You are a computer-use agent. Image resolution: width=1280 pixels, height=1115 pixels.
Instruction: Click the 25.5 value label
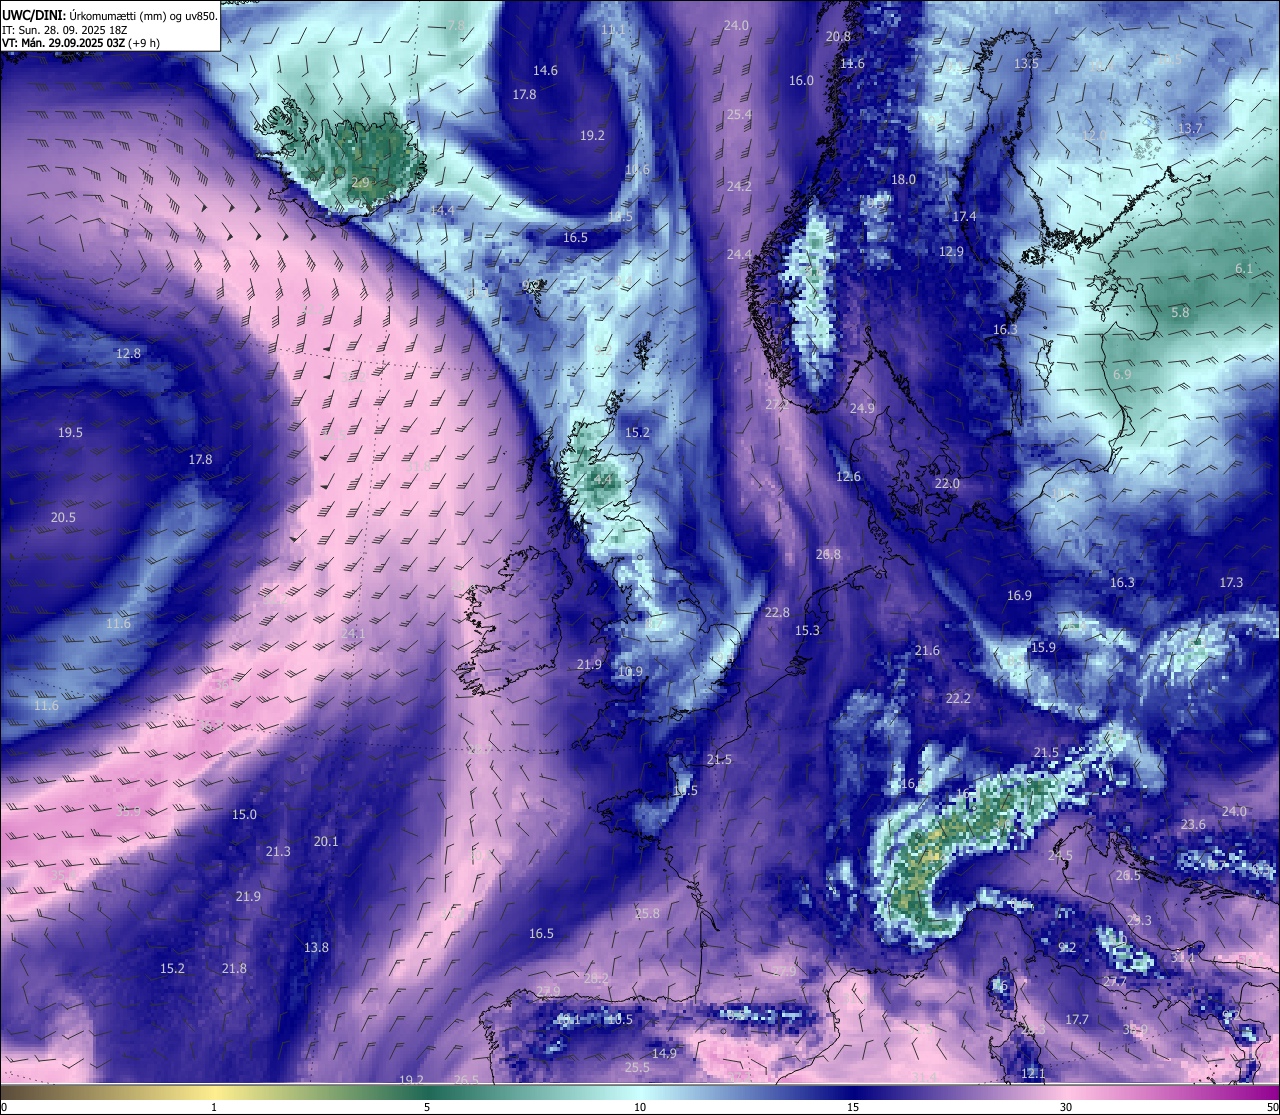[x=637, y=1067]
